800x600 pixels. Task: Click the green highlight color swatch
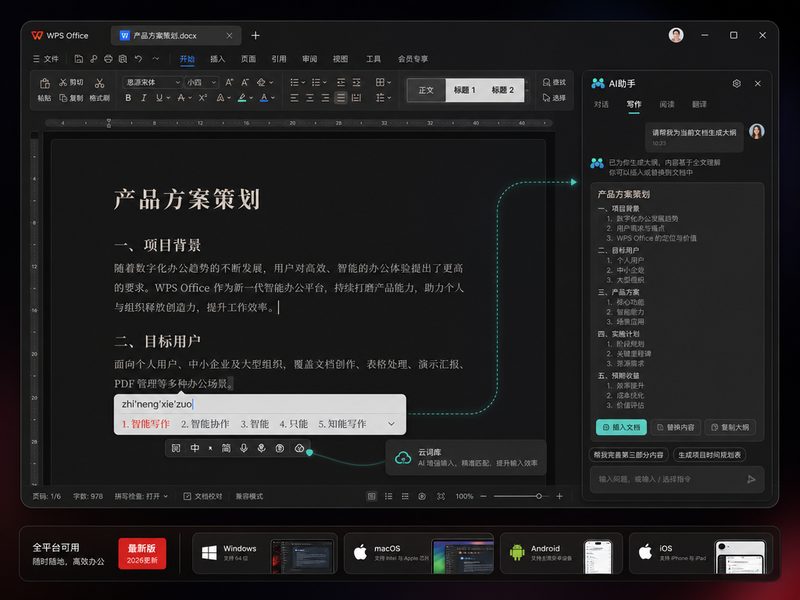click(x=242, y=97)
